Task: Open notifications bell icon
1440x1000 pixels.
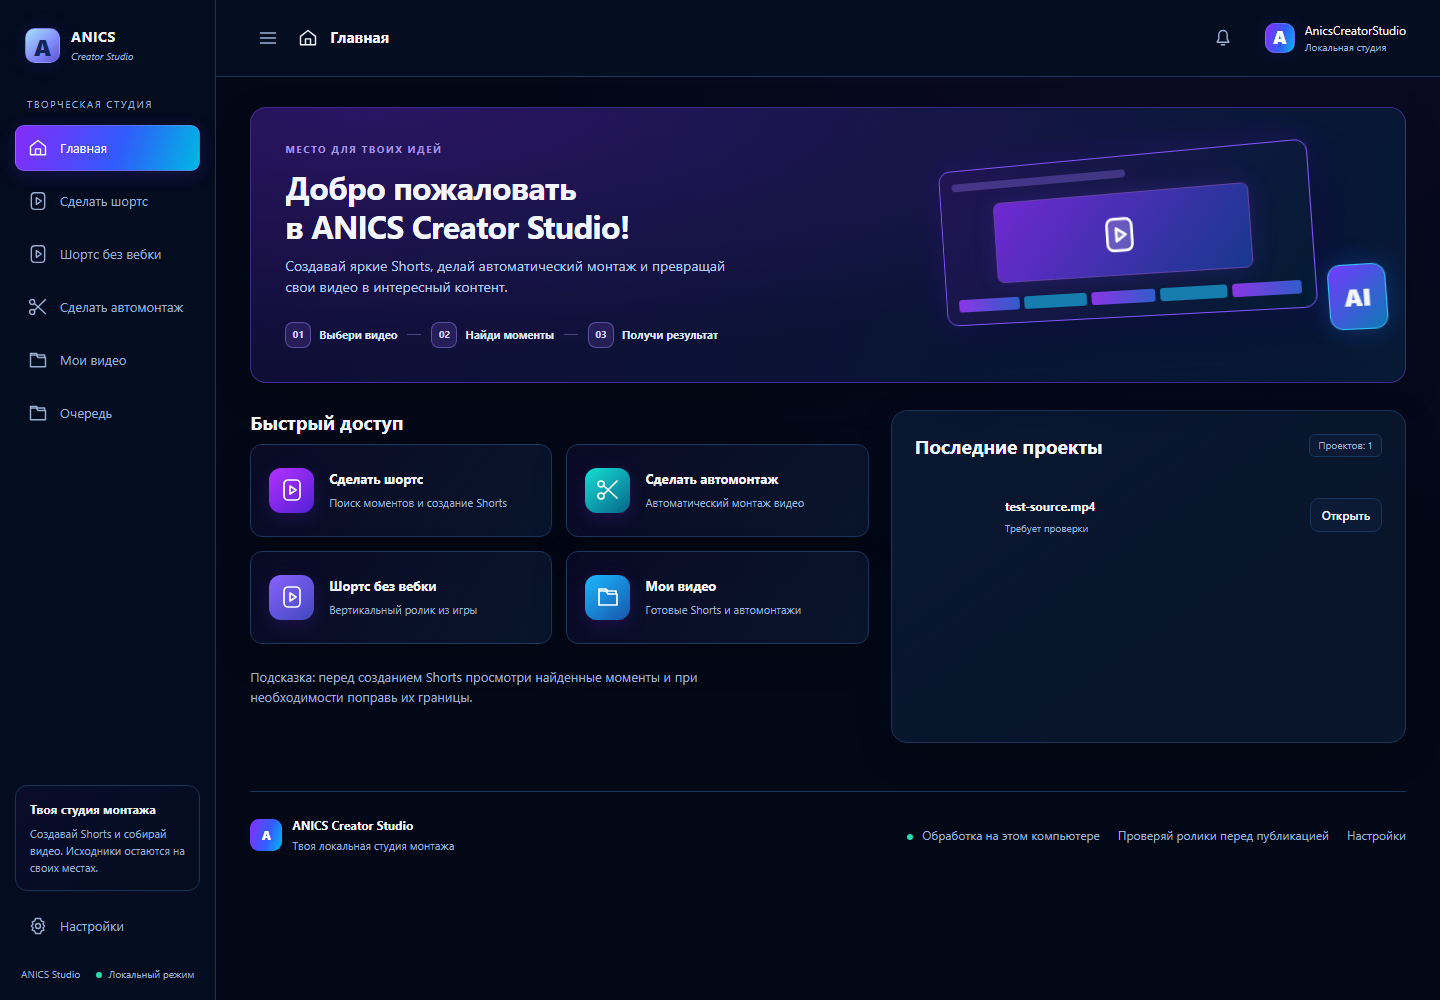Action: pyautogui.click(x=1223, y=38)
